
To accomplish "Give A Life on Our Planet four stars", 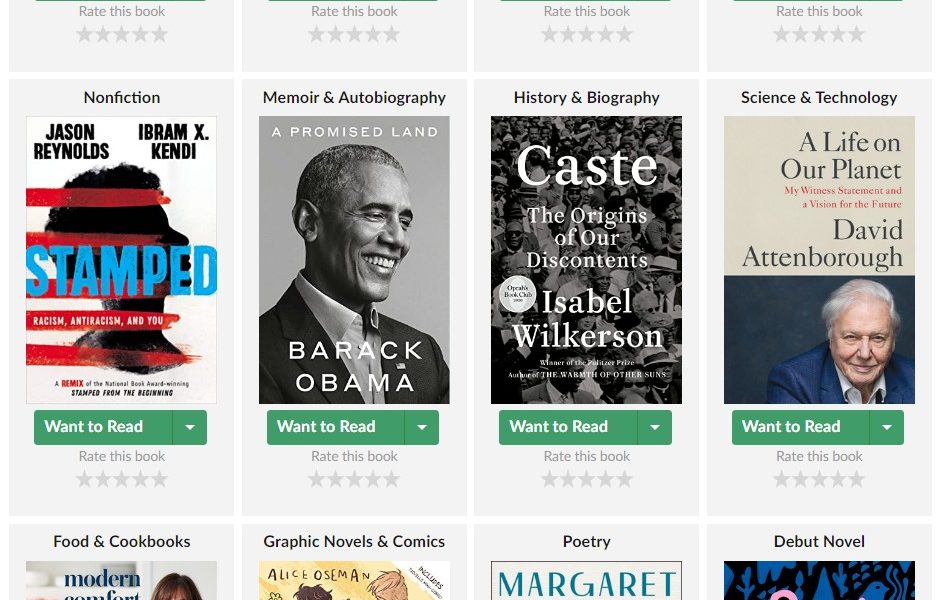I will tap(838, 480).
